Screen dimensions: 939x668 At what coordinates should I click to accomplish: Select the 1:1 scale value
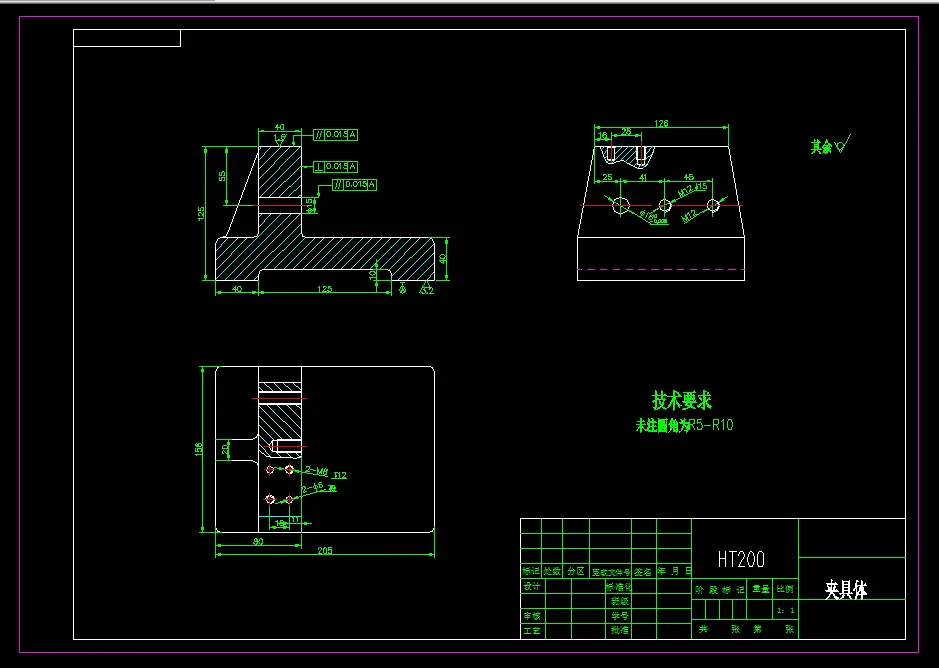(785, 610)
